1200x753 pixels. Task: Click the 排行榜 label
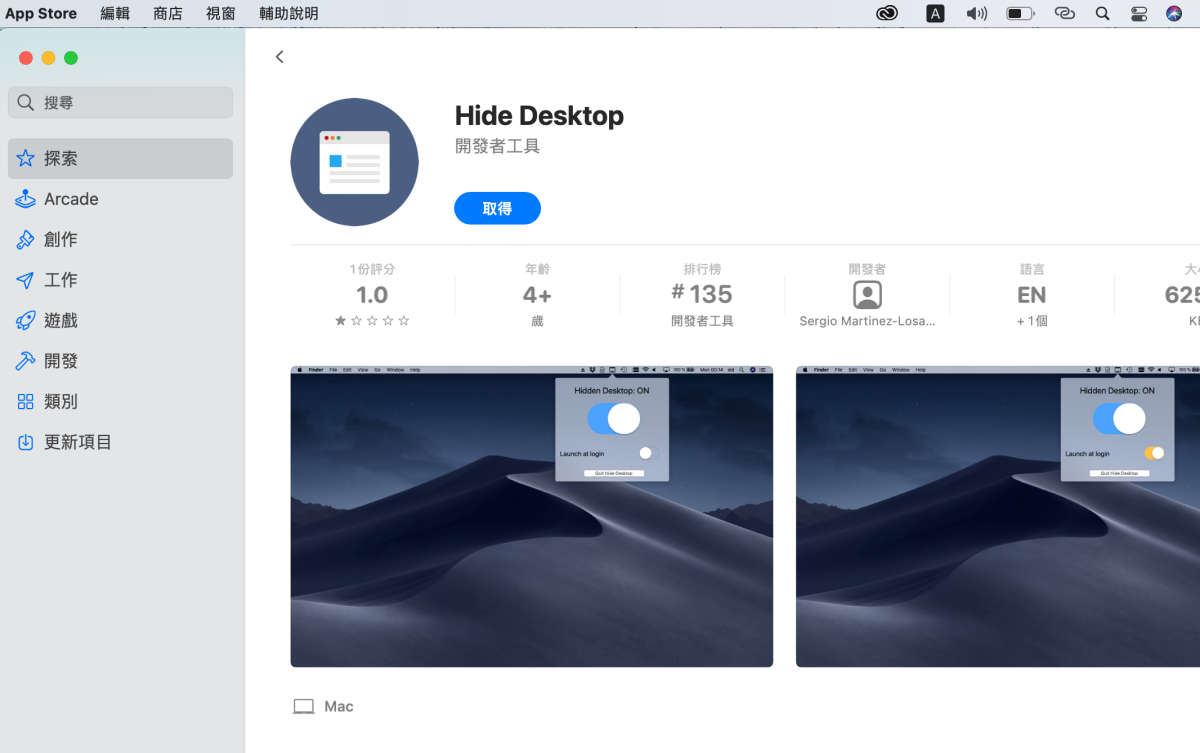(702, 269)
